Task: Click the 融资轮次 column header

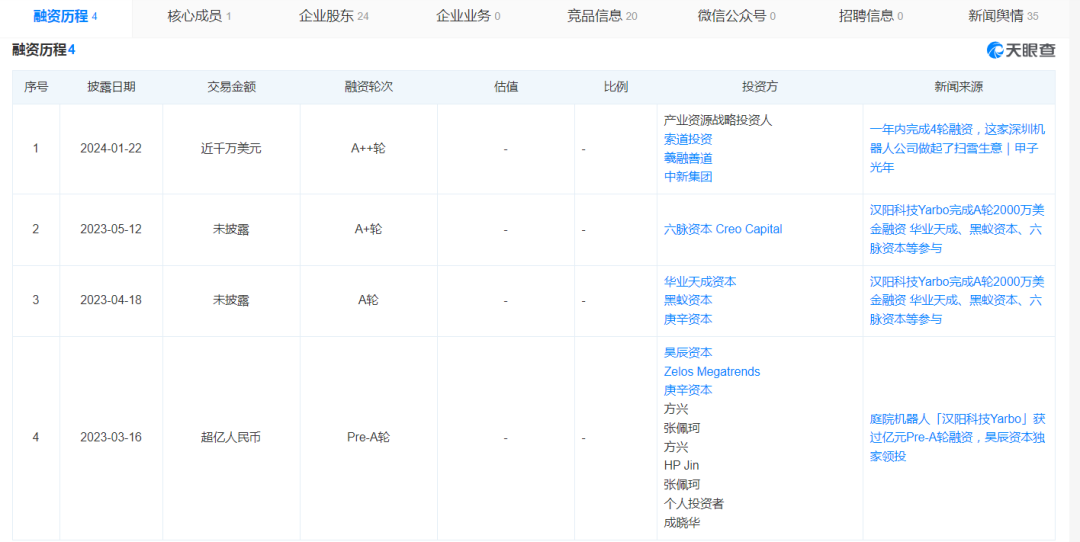Action: (x=368, y=87)
